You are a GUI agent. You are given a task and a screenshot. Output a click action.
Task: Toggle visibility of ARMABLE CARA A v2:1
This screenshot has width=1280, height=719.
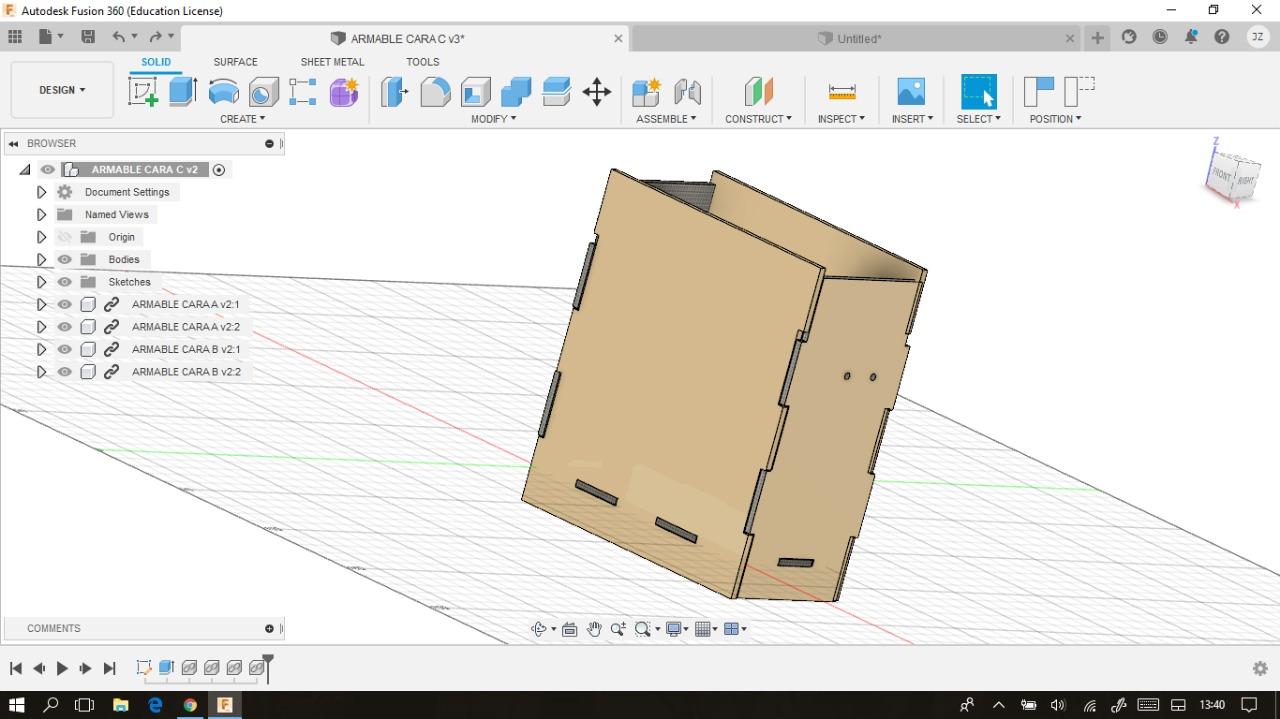pyautogui.click(x=65, y=304)
